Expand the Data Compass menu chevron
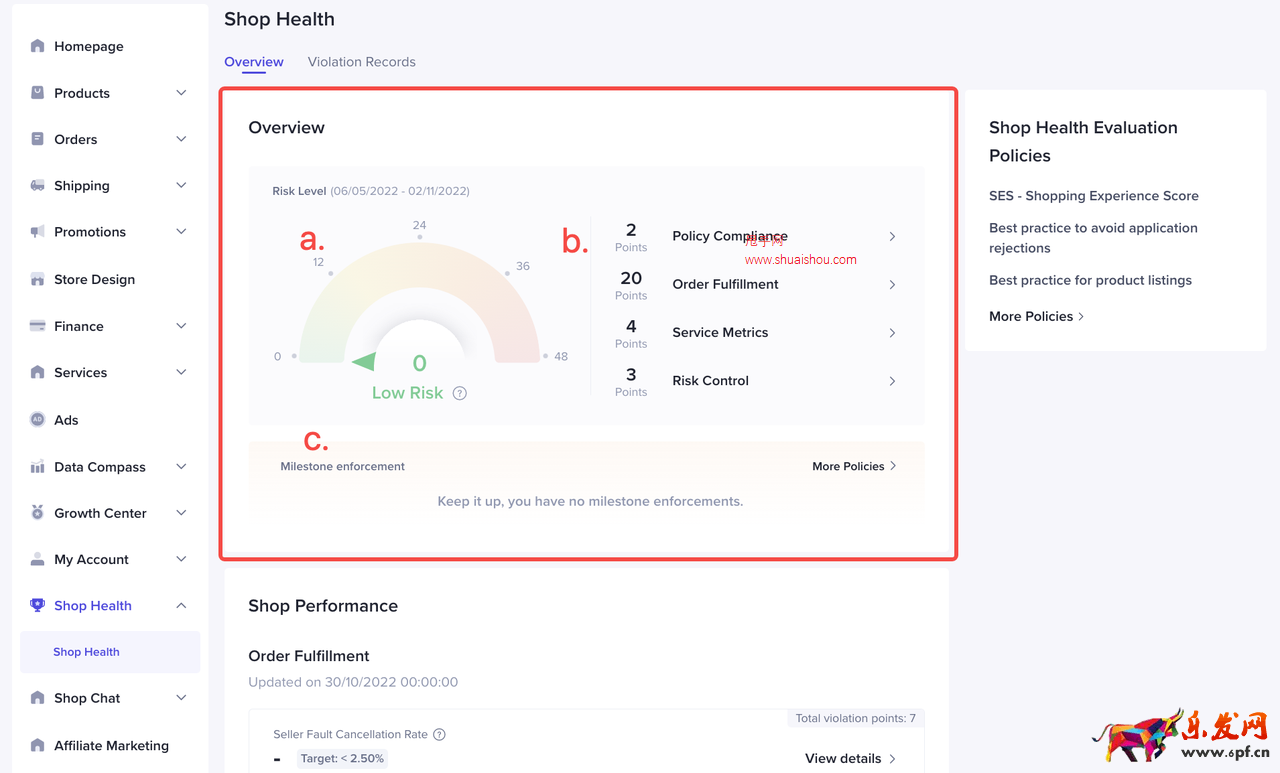1280x773 pixels. click(x=181, y=466)
